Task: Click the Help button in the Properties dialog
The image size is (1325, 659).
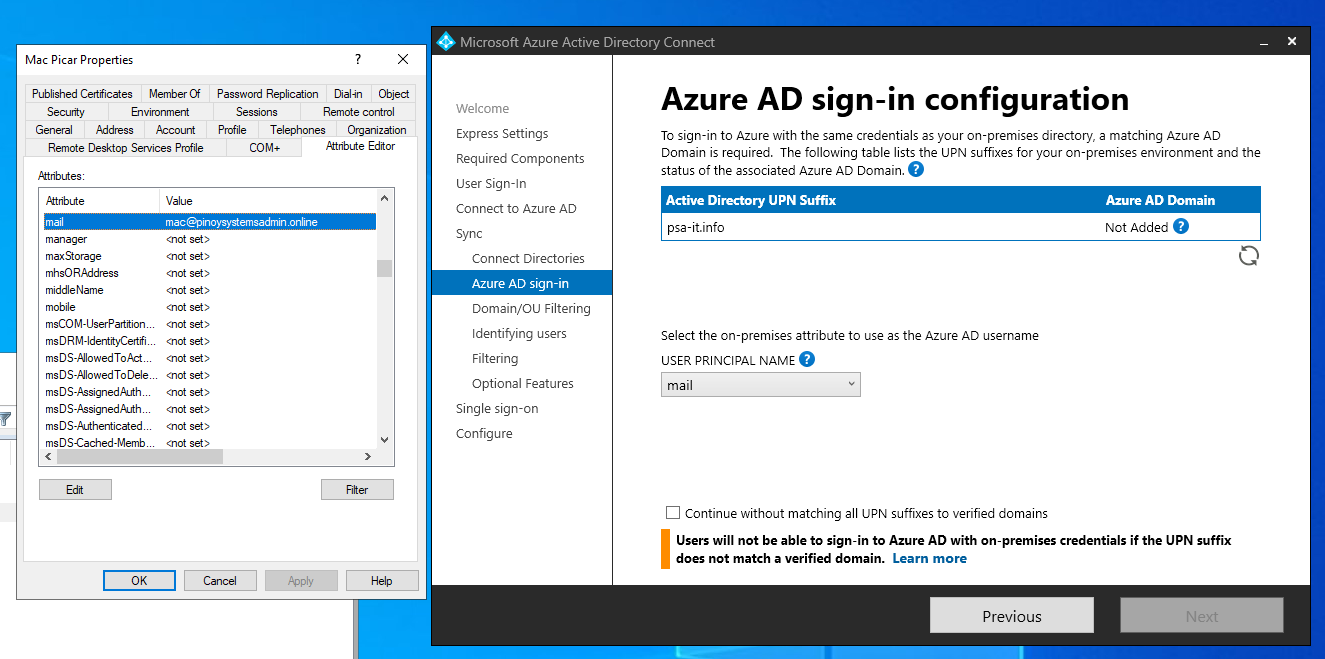Action: (382, 581)
